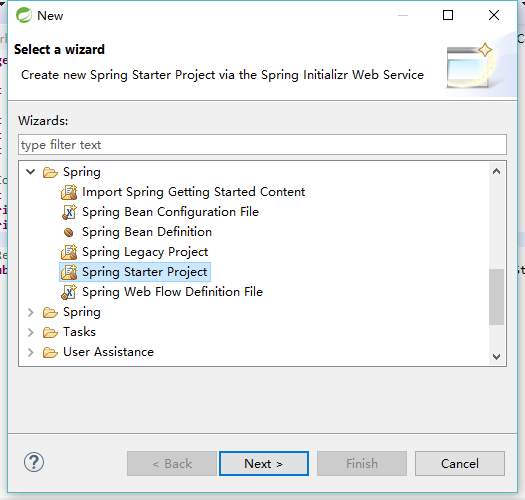Image resolution: width=525 pixels, height=500 pixels.
Task: Collapse the expanded Spring category
Action: (x=30, y=172)
